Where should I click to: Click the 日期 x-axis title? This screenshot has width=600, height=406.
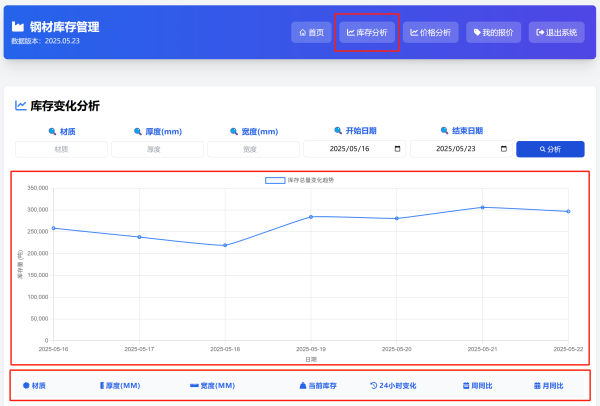click(x=311, y=359)
